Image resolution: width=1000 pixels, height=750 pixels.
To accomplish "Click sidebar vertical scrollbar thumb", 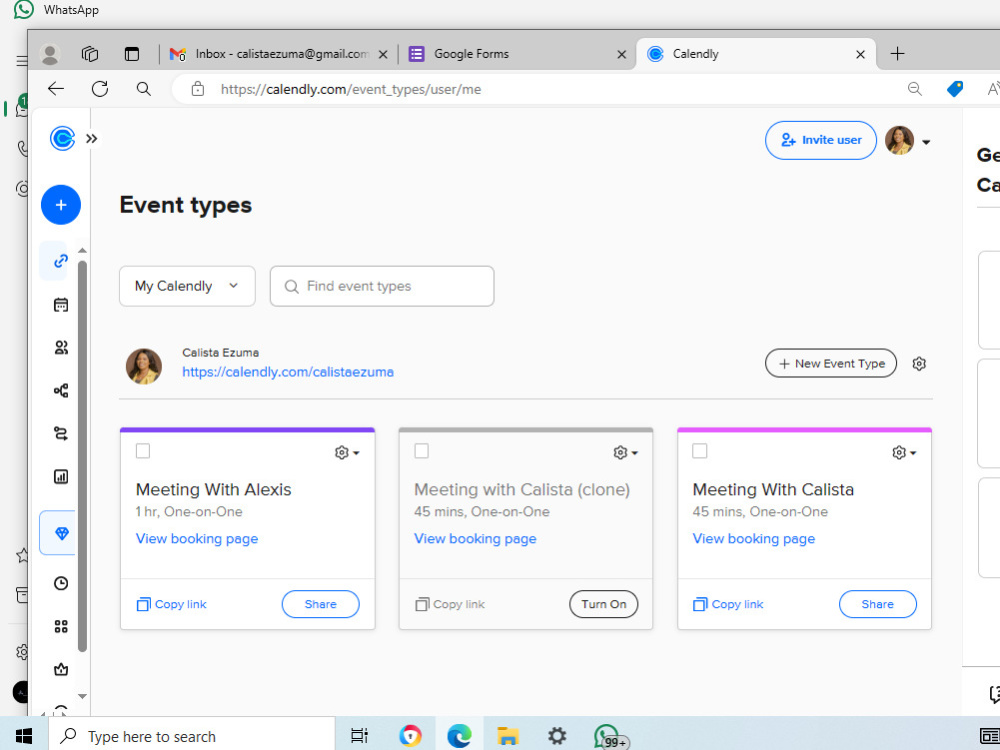I will coord(82,456).
